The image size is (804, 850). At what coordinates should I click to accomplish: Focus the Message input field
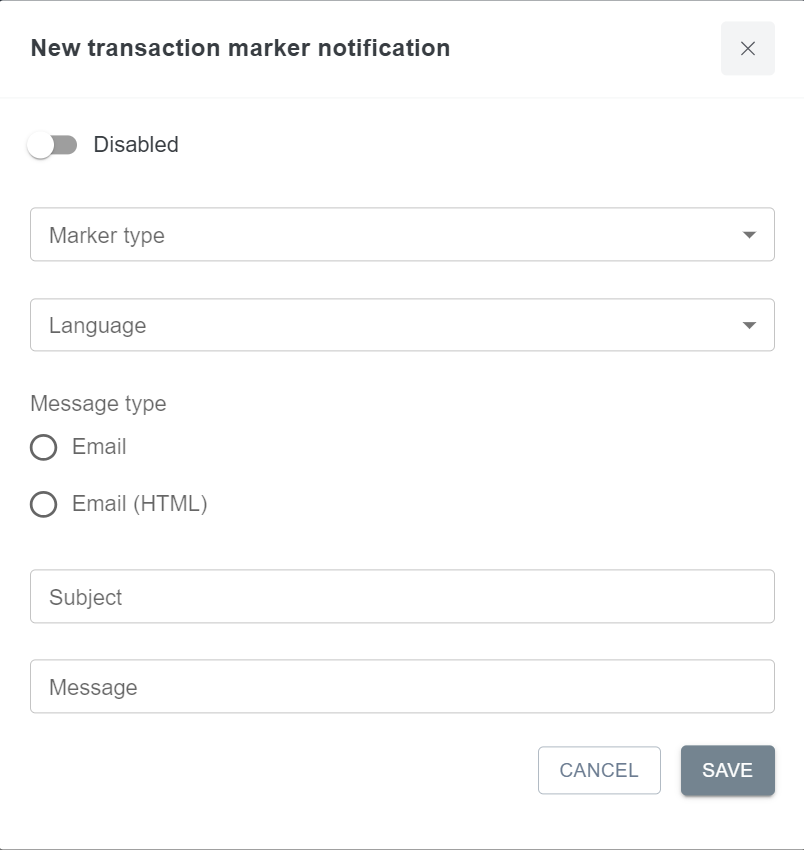click(x=402, y=687)
